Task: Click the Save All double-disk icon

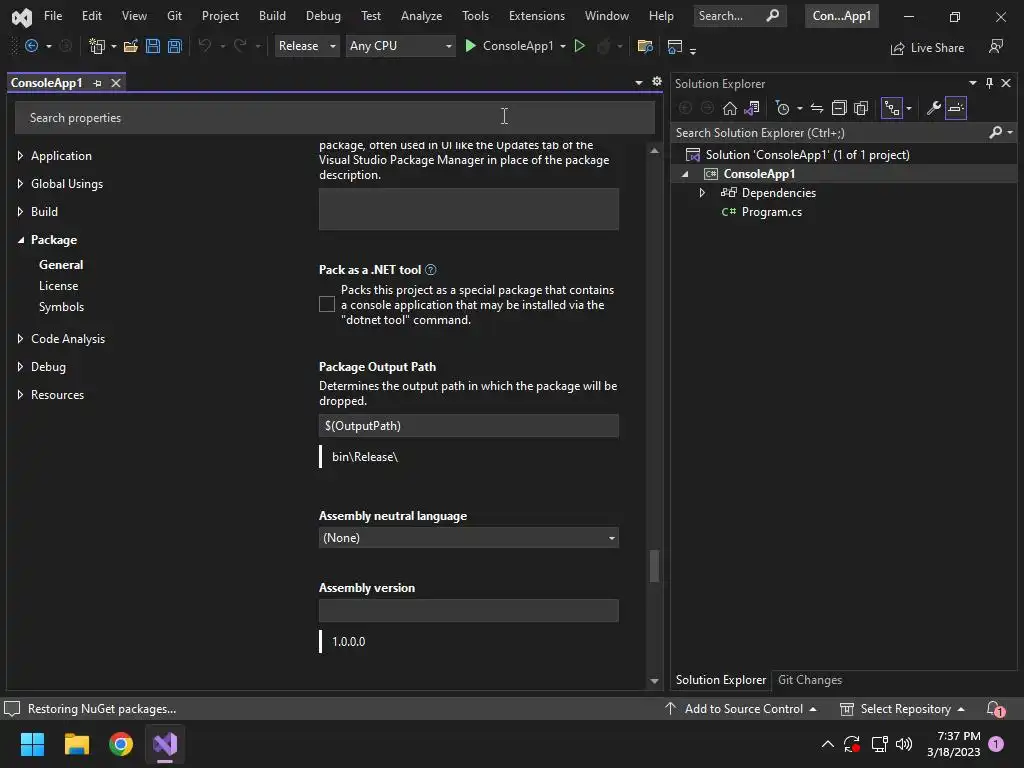Action: [x=174, y=46]
